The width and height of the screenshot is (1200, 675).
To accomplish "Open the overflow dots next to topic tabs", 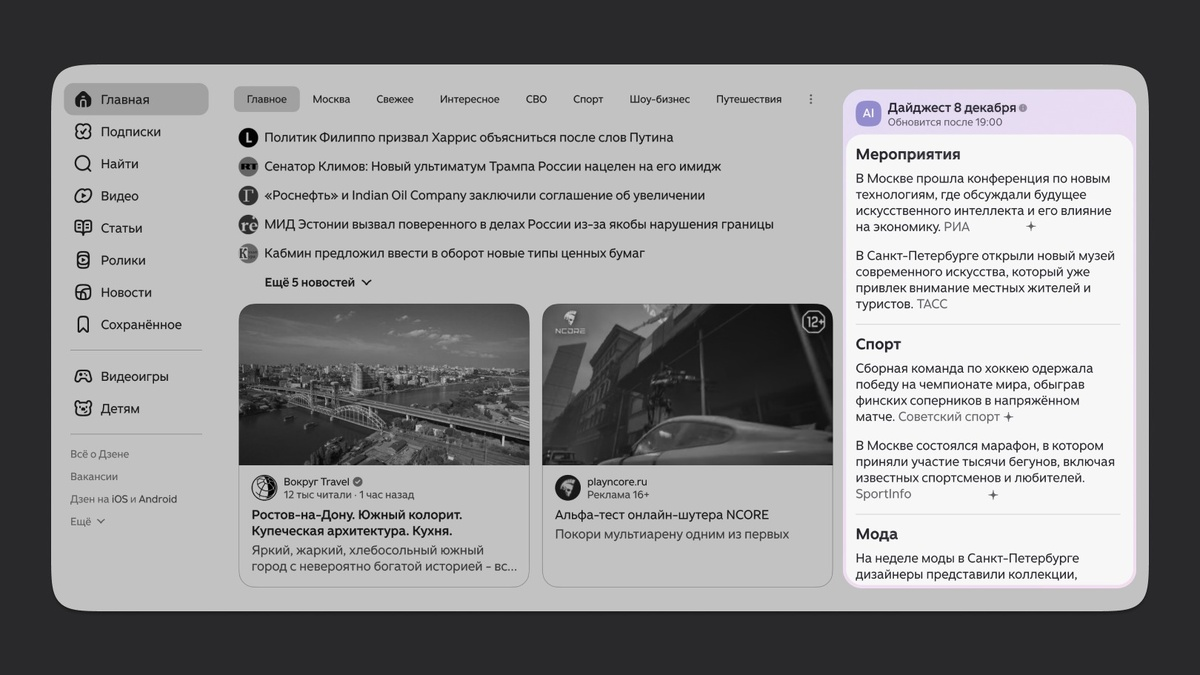I will click(810, 98).
